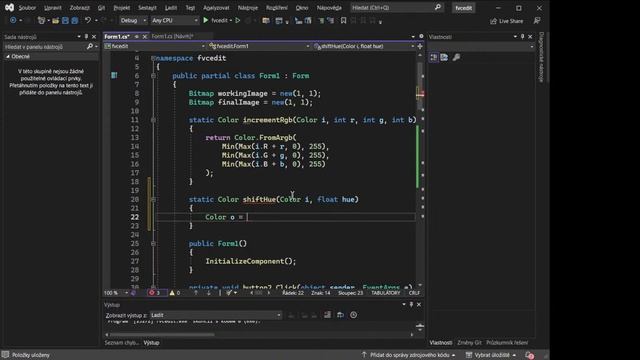This screenshot has height=360, width=640.
Task: Pin the Vlastnosti panel
Action: (x=522, y=37)
